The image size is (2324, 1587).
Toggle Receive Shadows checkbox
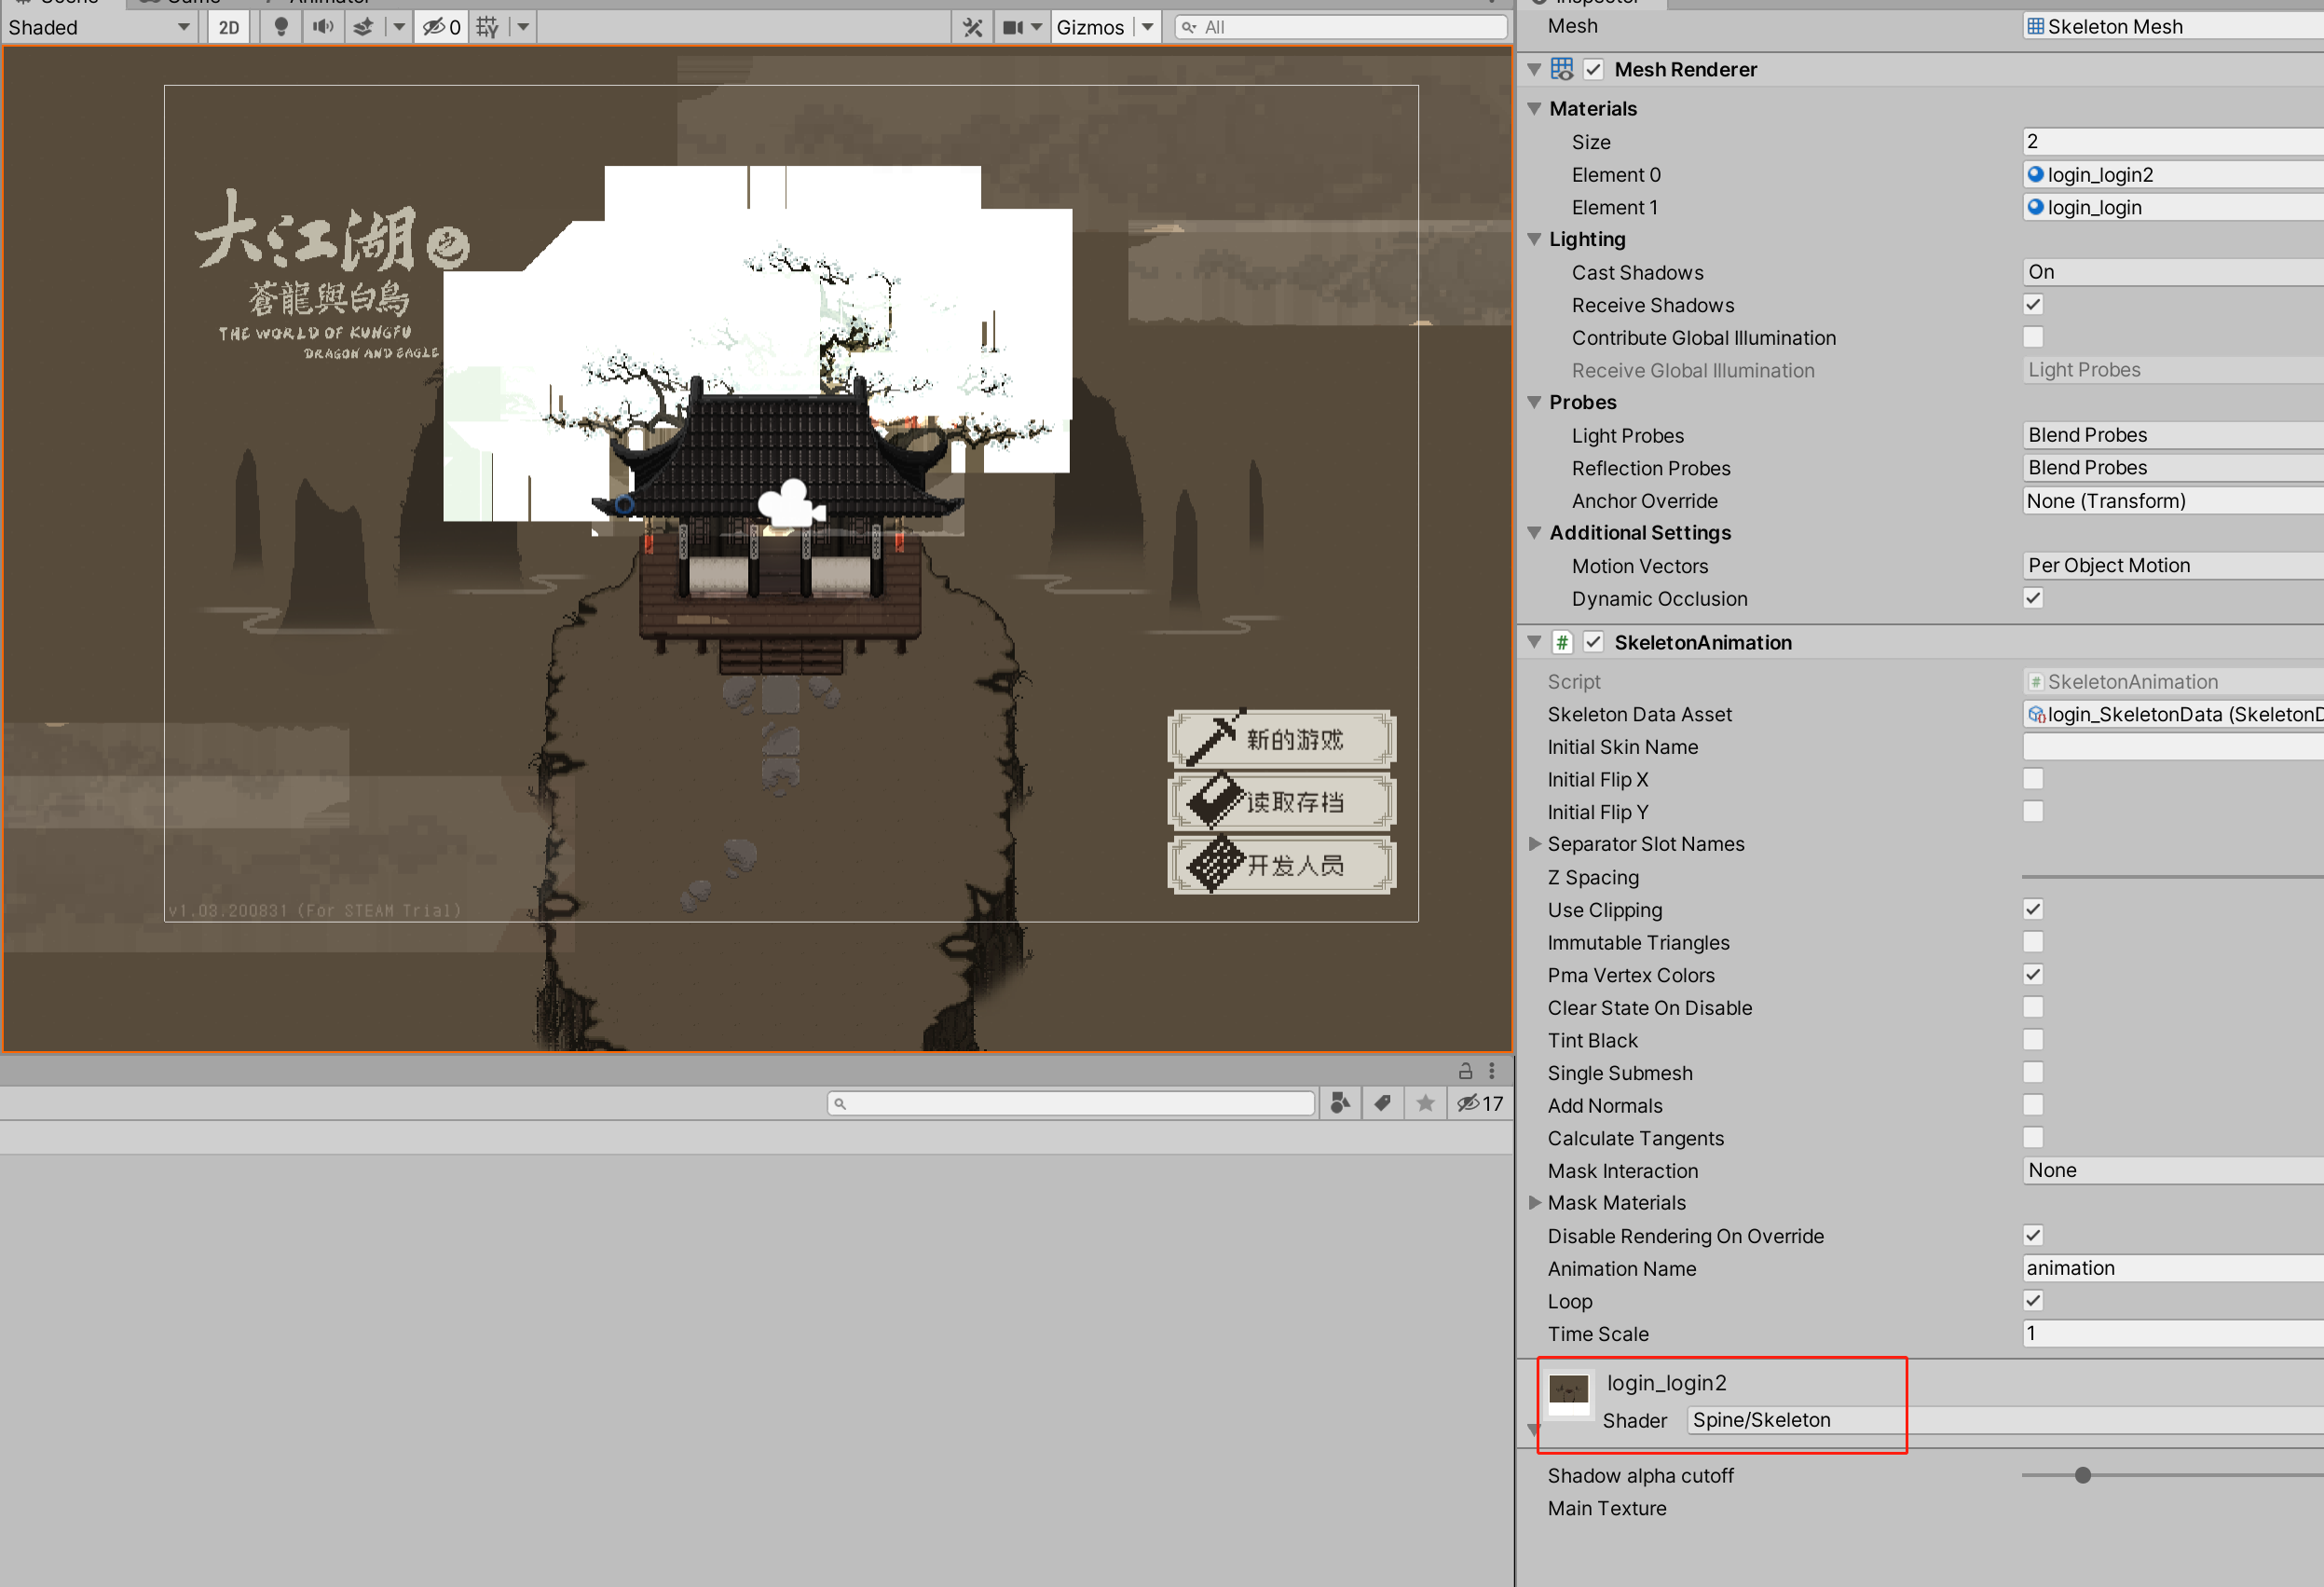2033,304
